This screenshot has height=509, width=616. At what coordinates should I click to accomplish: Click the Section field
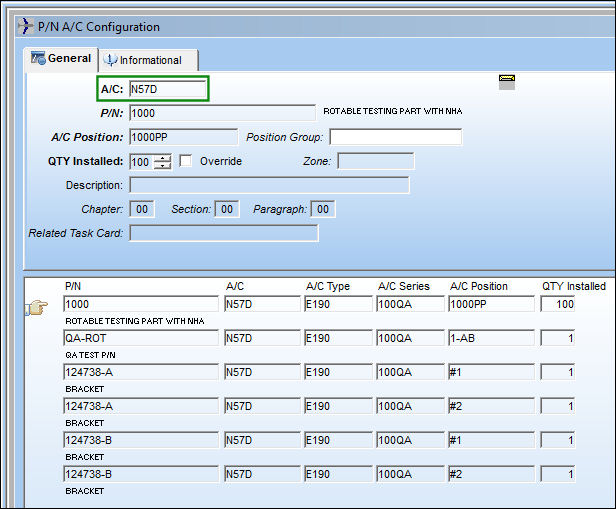pyautogui.click(x=227, y=209)
